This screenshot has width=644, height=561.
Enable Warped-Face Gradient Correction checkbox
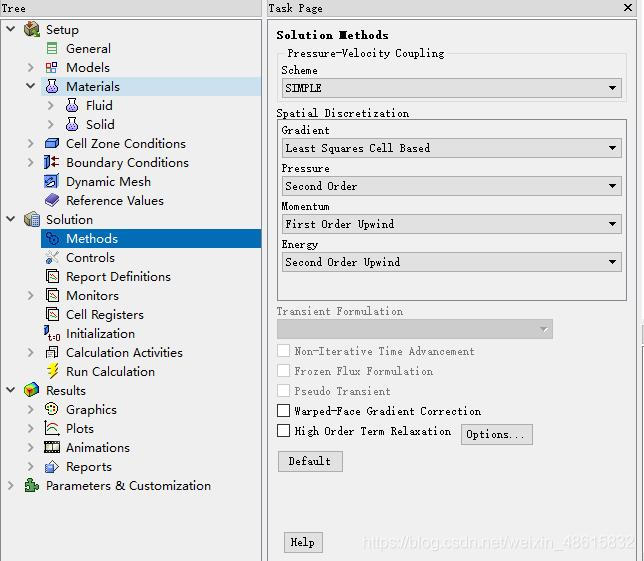point(284,411)
